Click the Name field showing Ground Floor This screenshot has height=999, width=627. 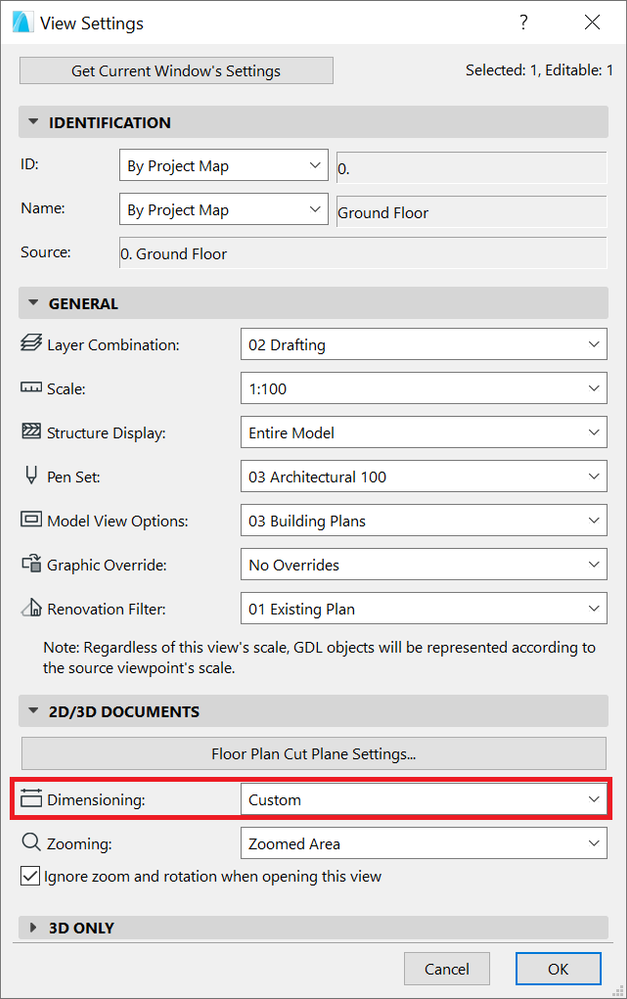(471, 212)
